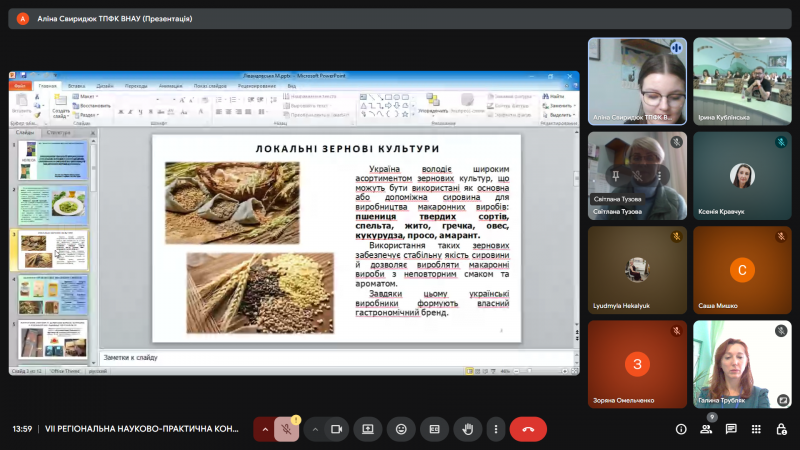Image resolution: width=800 pixels, height=450 pixels.
Task: Open the meeting details info icon
Action: click(x=681, y=429)
